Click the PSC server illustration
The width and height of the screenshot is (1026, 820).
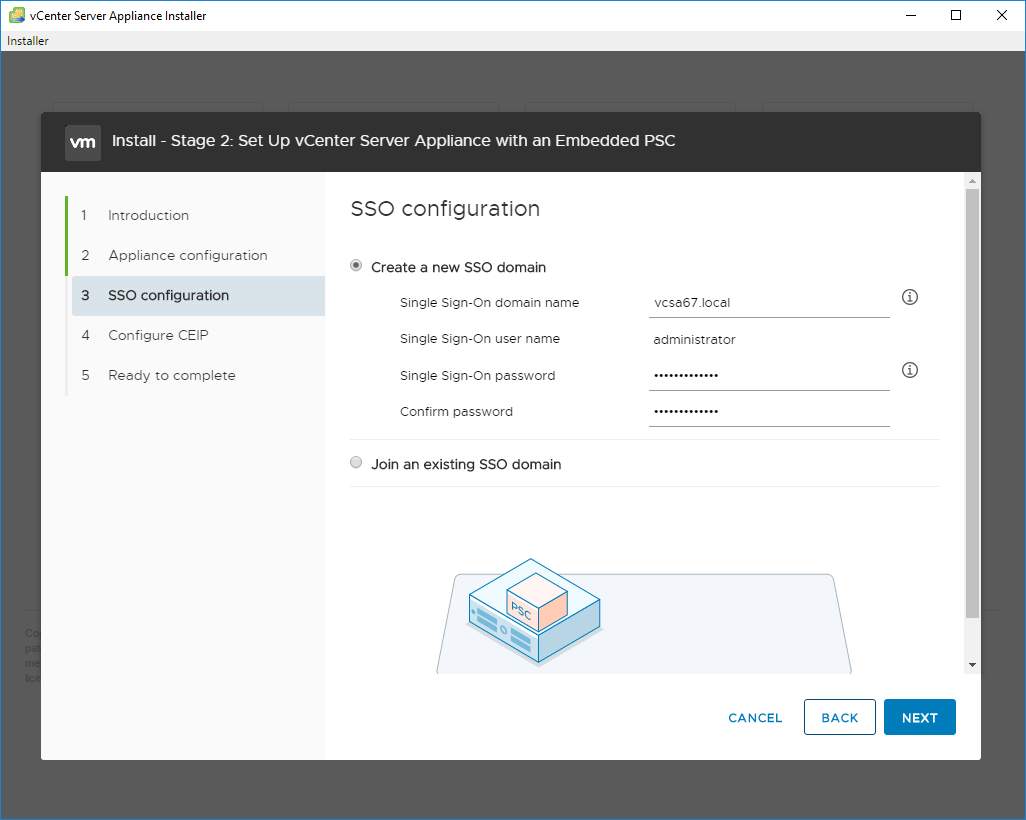pyautogui.click(x=534, y=611)
